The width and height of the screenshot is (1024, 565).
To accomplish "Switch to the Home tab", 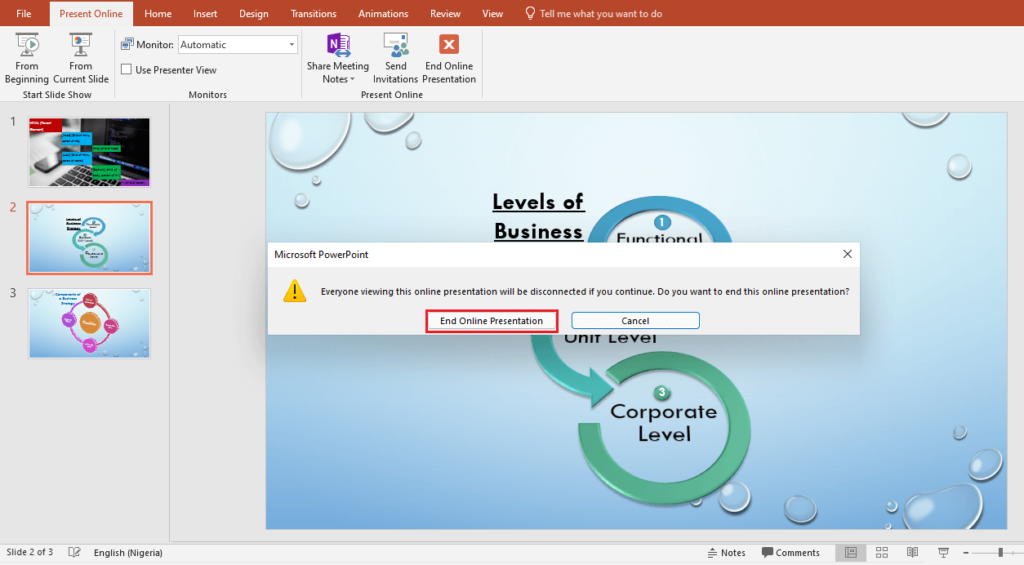I will (157, 13).
